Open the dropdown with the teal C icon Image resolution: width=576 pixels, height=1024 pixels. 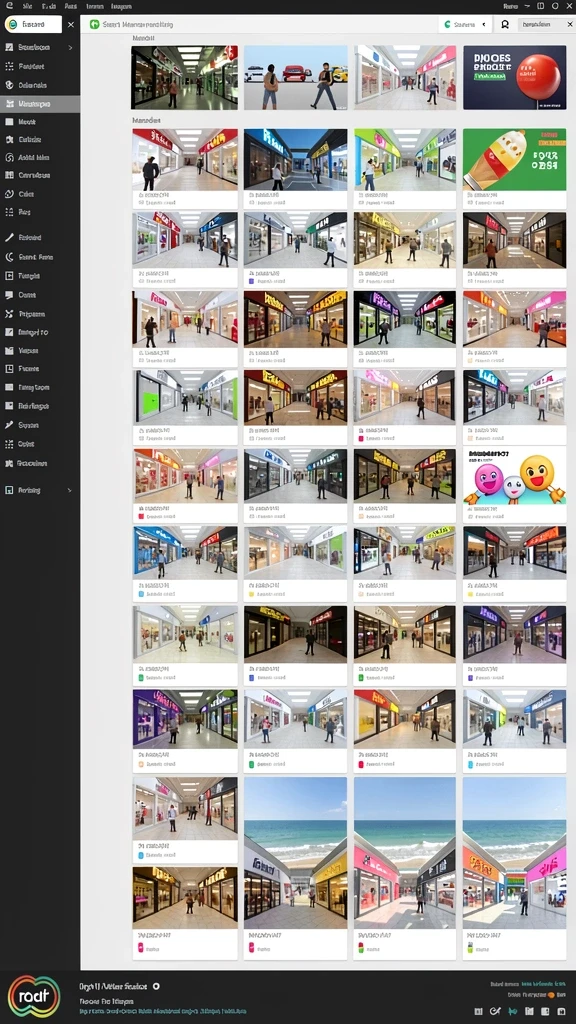pyautogui.click(x=464, y=24)
